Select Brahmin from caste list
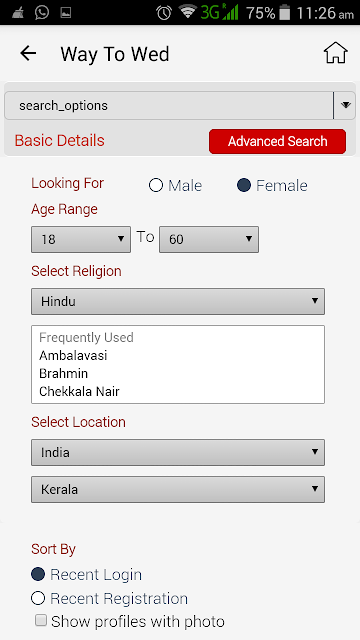 (x=64, y=373)
